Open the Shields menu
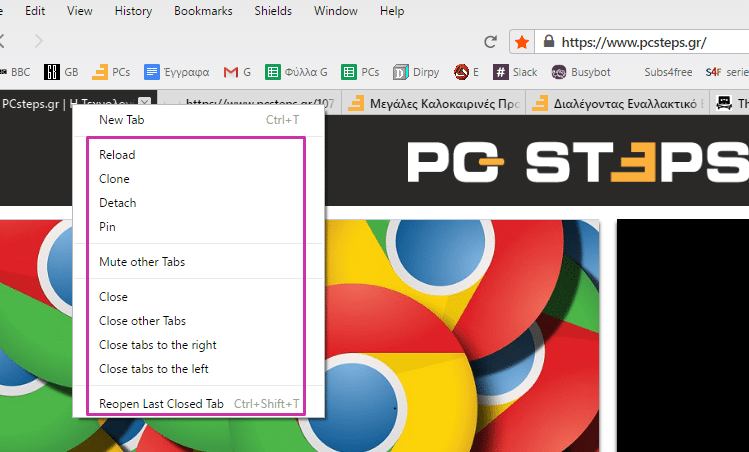This screenshot has height=452, width=749. [x=273, y=11]
